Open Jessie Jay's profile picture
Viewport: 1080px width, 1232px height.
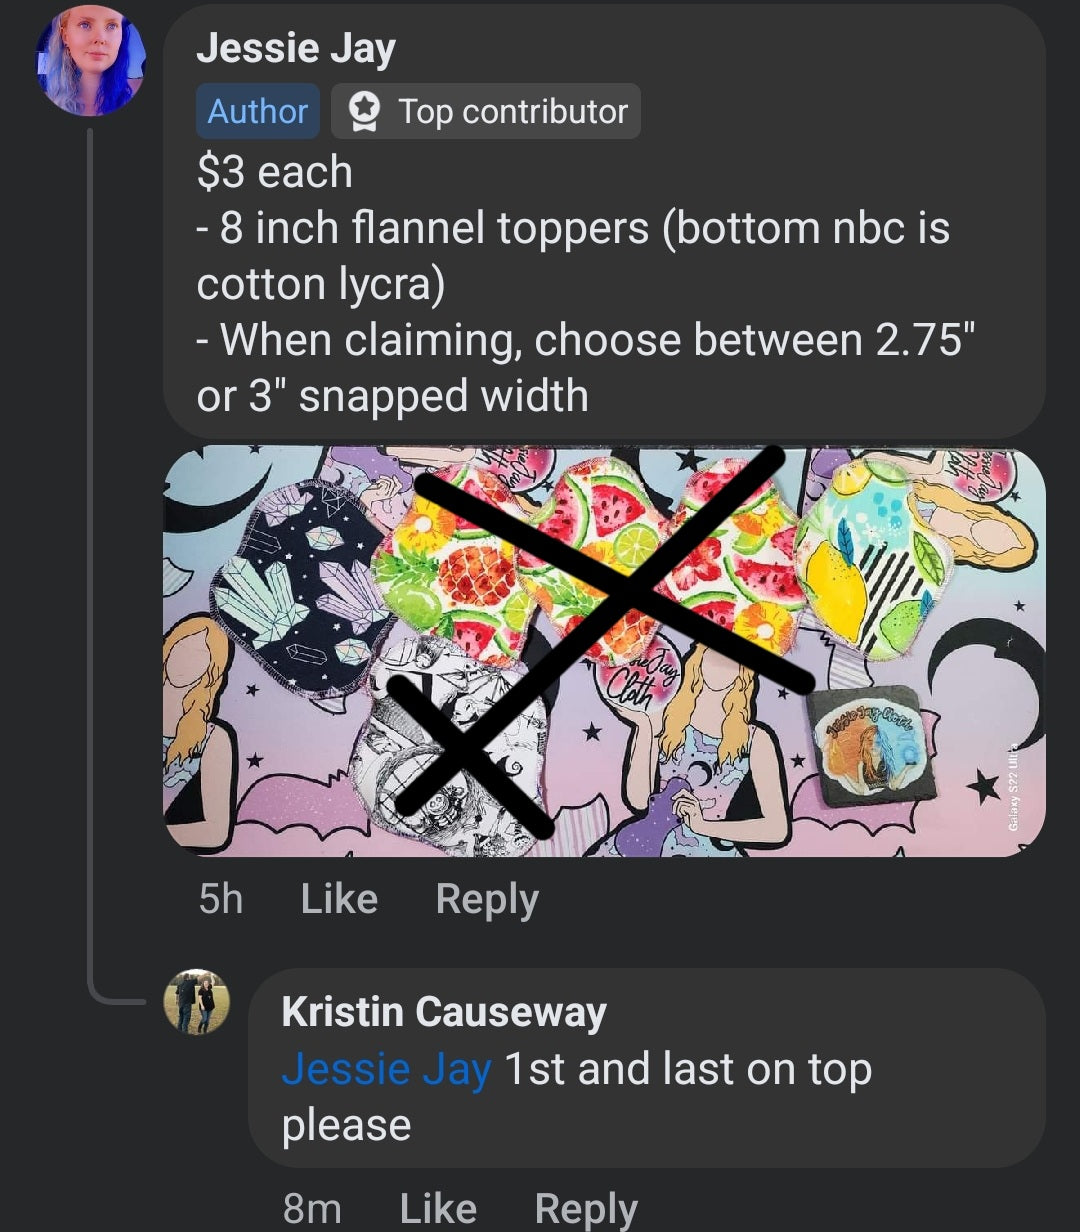click(90, 62)
